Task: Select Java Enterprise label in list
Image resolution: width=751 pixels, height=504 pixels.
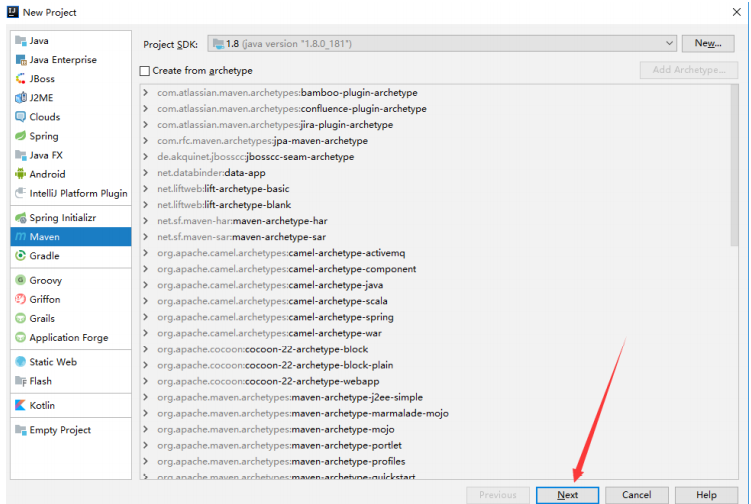Action: pyautogui.click(x=63, y=60)
